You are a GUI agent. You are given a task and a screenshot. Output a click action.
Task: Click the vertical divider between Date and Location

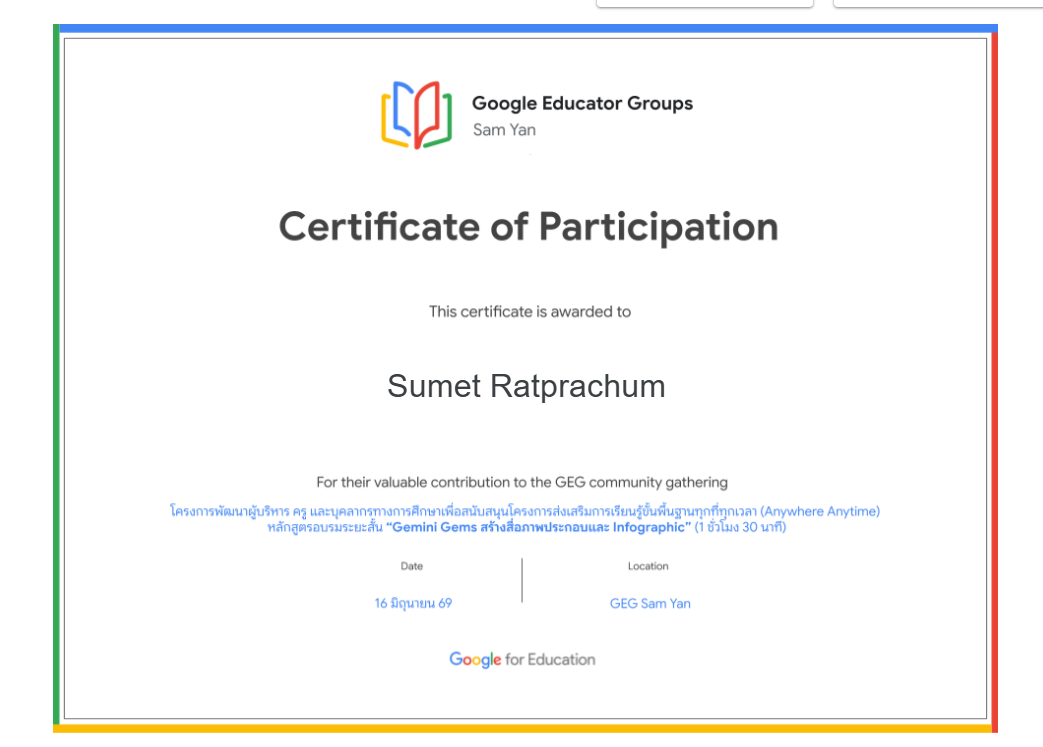[x=522, y=581]
